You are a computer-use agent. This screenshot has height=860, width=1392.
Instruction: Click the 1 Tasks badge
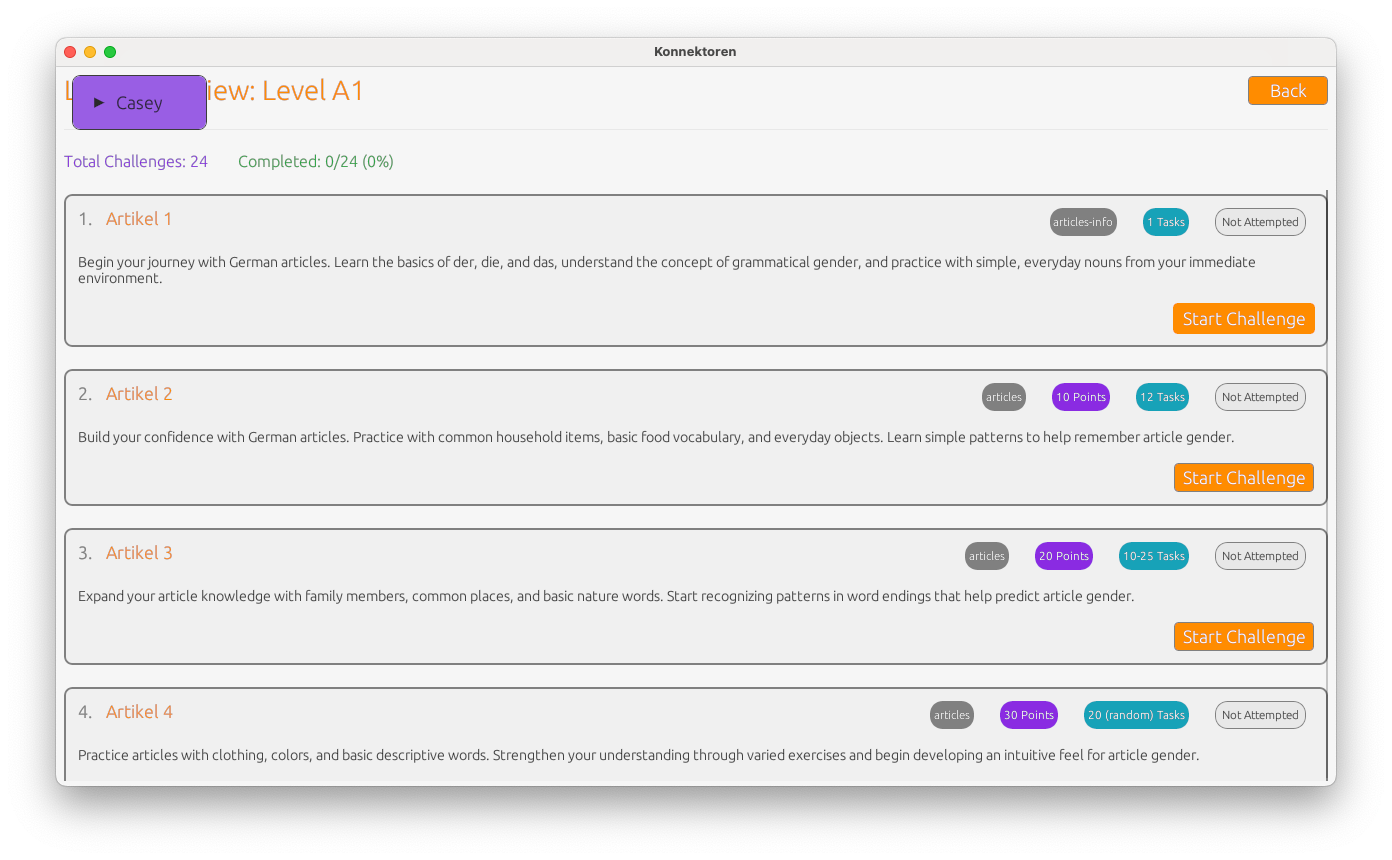point(1166,222)
